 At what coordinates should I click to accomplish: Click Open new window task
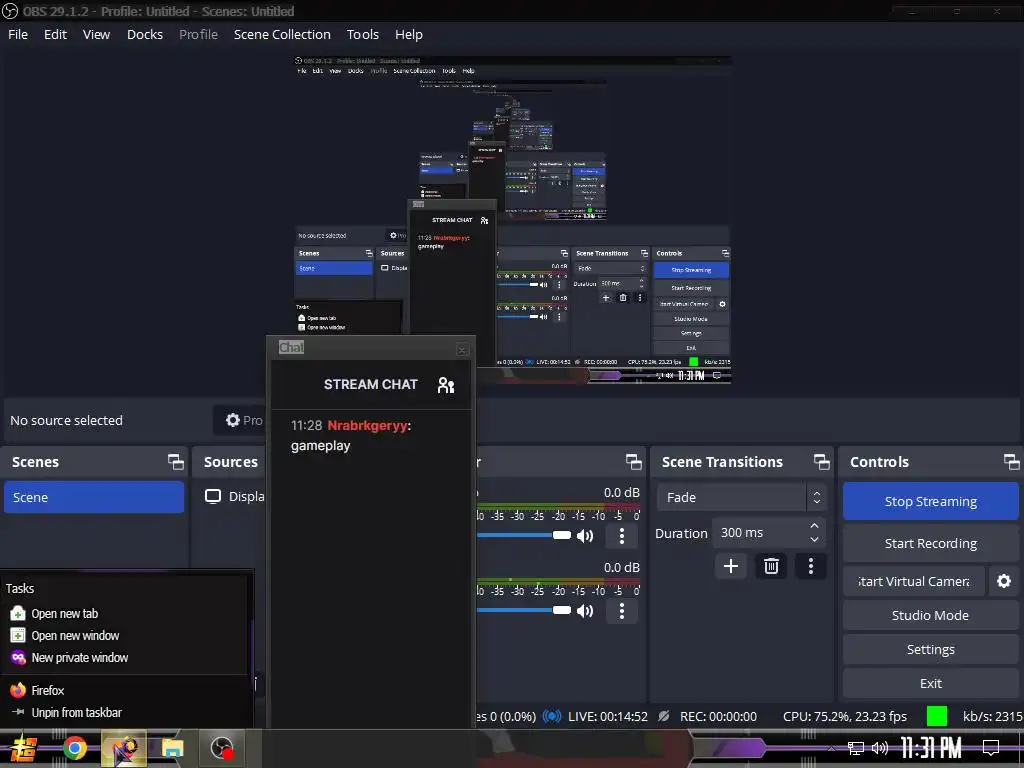coord(75,635)
